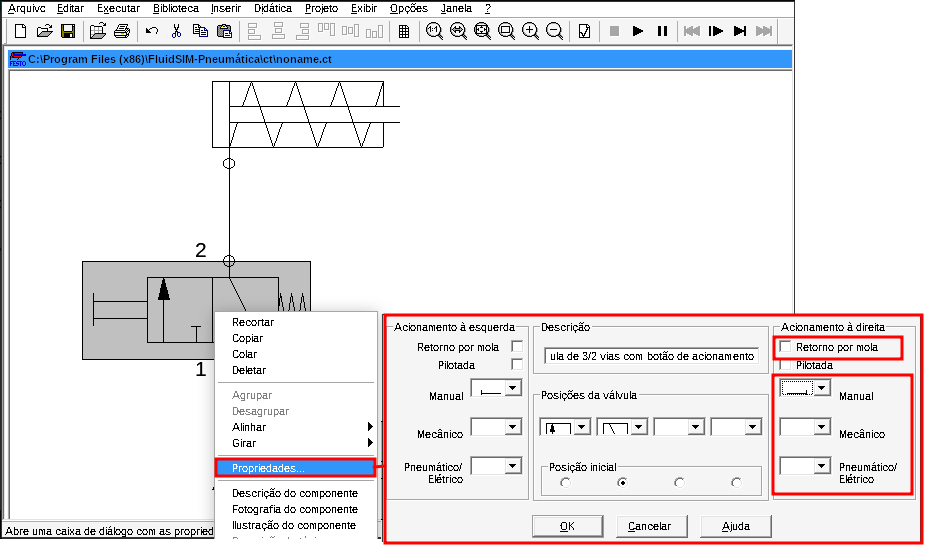This screenshot has height=546, width=925.
Task: Cut selection with scissors icon
Action: [x=176, y=31]
